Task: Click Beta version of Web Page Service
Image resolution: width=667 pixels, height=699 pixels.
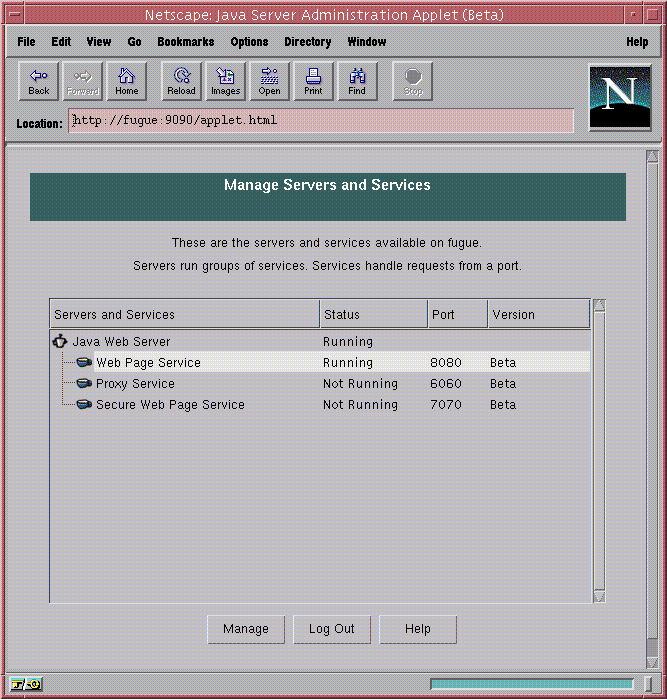Action: (503, 362)
